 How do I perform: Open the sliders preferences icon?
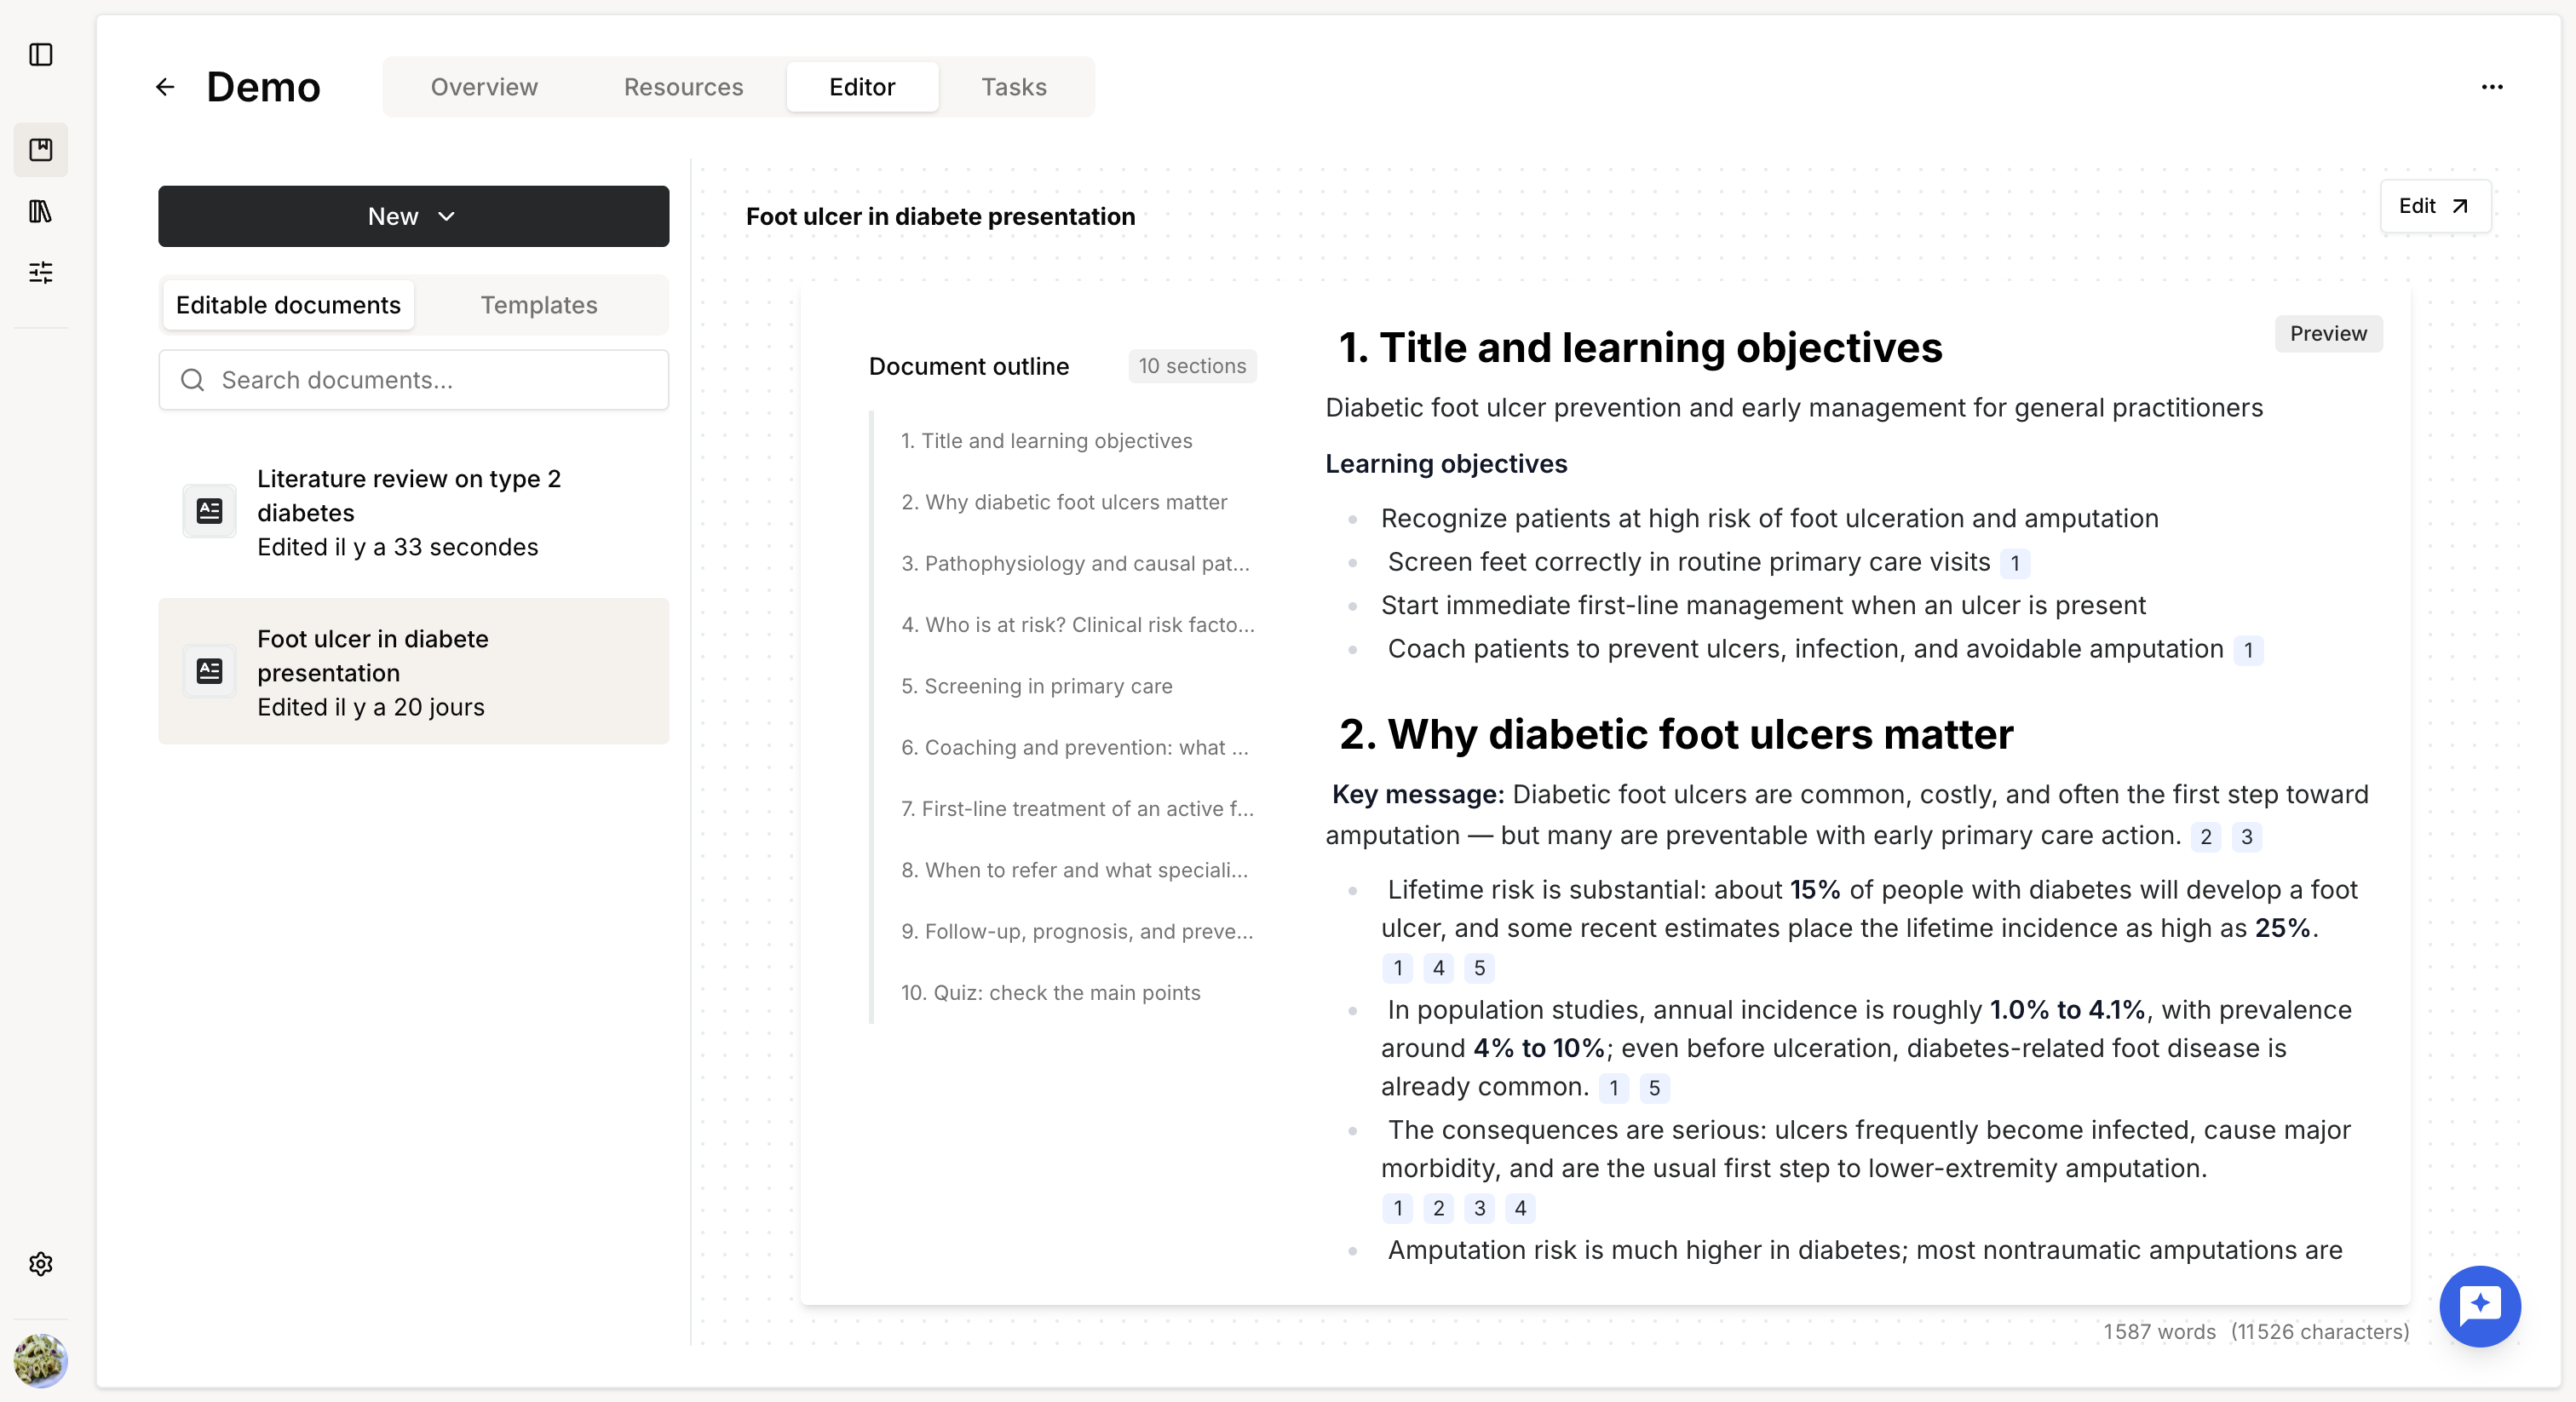pos(41,272)
